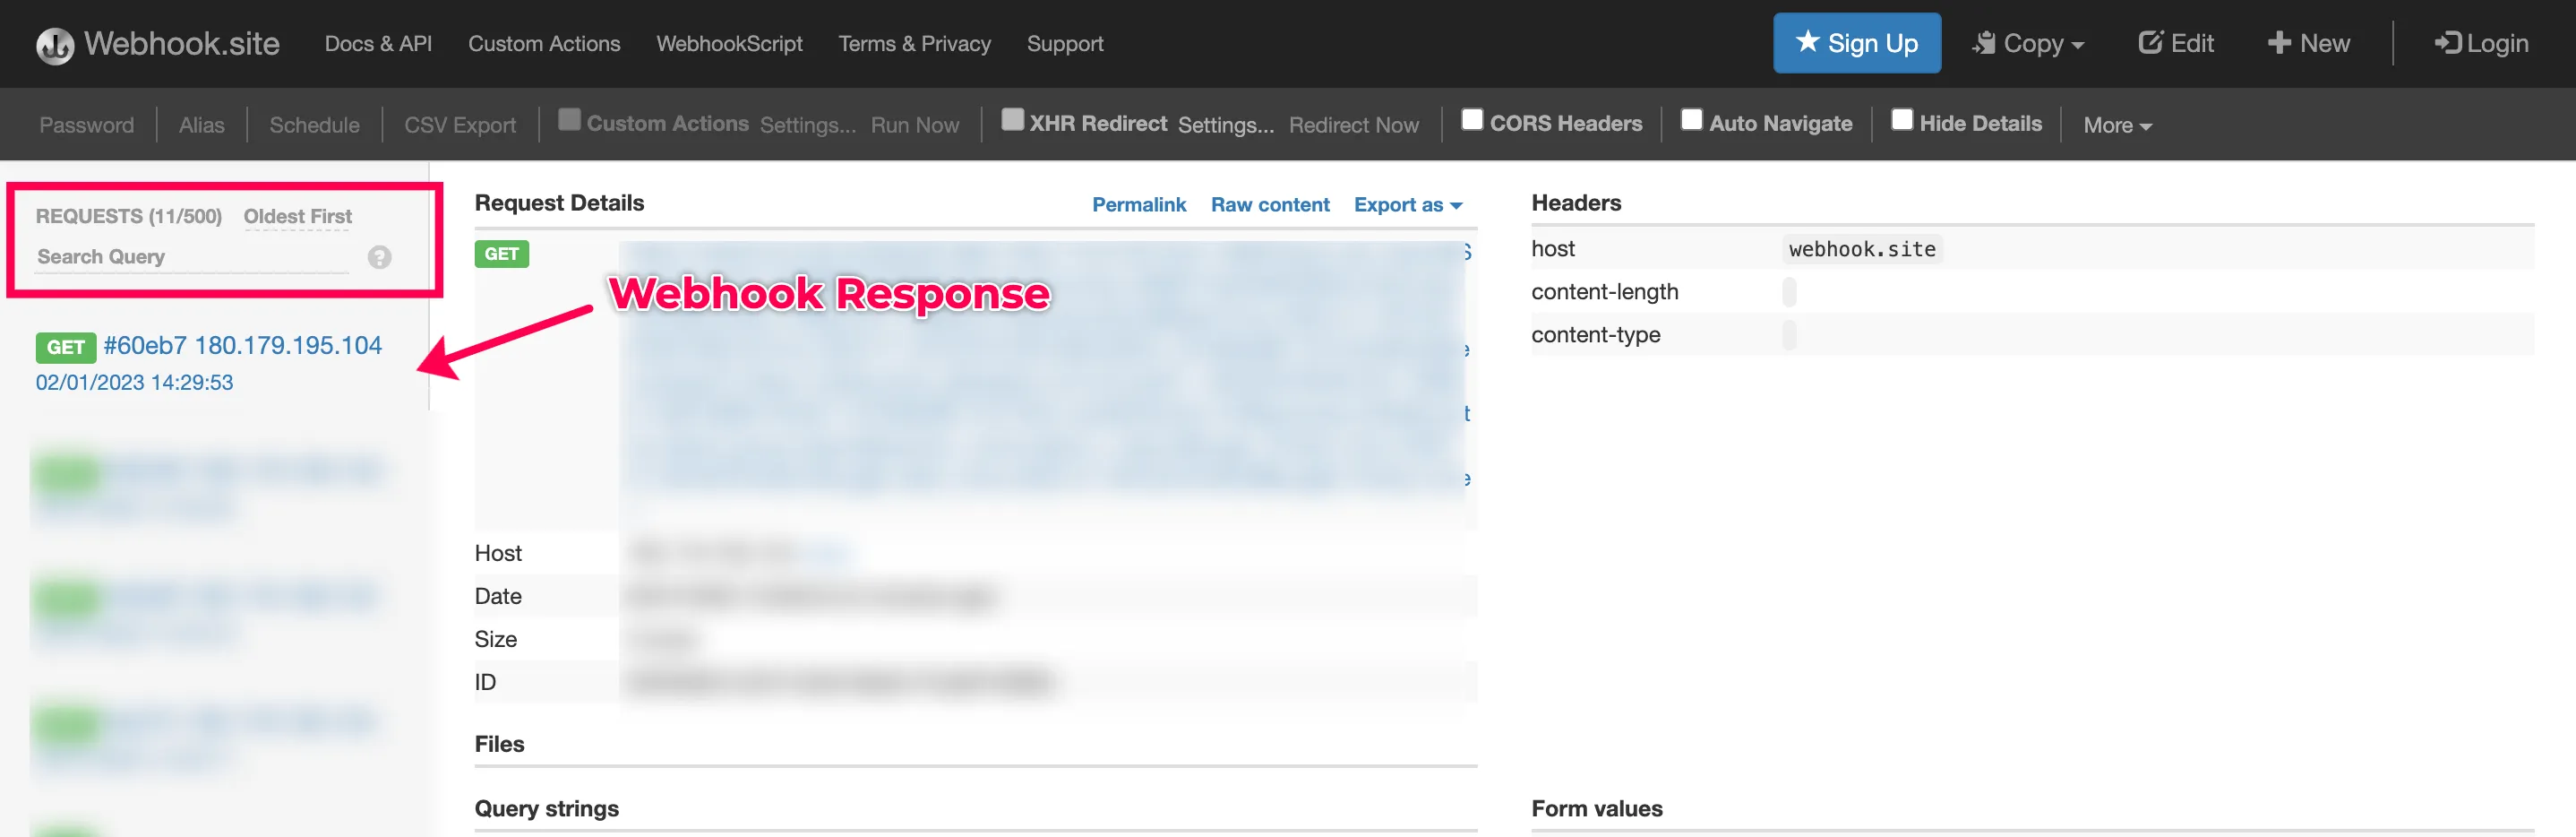Open WebhookScript nav item
Viewport: 2576px width, 837px height.
click(x=729, y=43)
